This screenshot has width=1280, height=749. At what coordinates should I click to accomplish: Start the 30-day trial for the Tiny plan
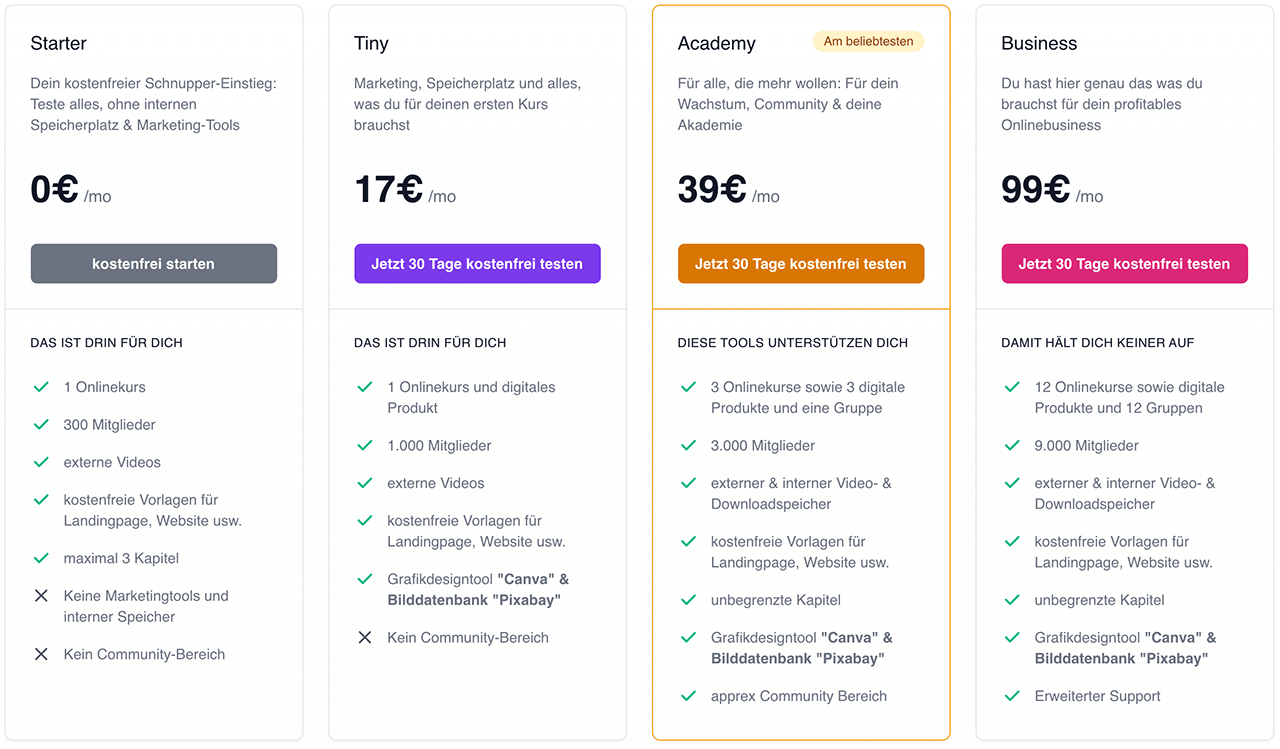(x=477, y=263)
